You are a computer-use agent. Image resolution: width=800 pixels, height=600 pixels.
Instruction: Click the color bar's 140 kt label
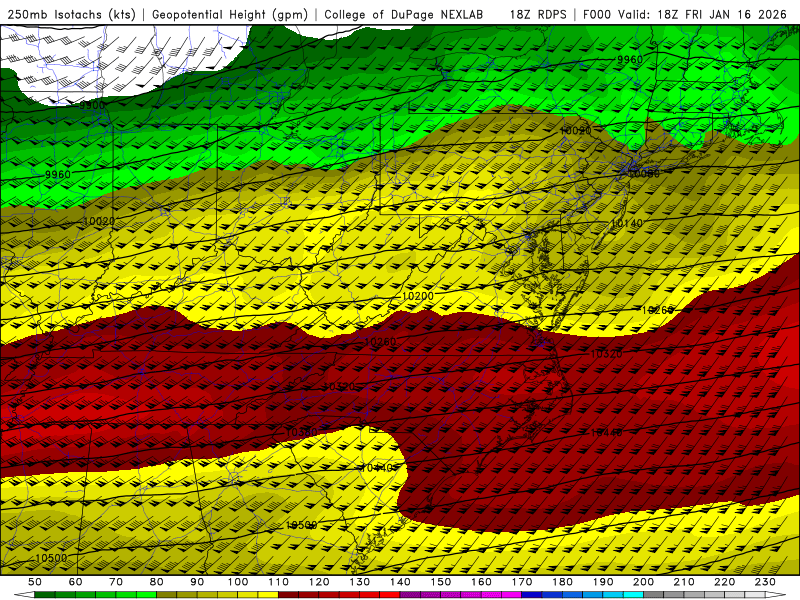[x=400, y=582]
